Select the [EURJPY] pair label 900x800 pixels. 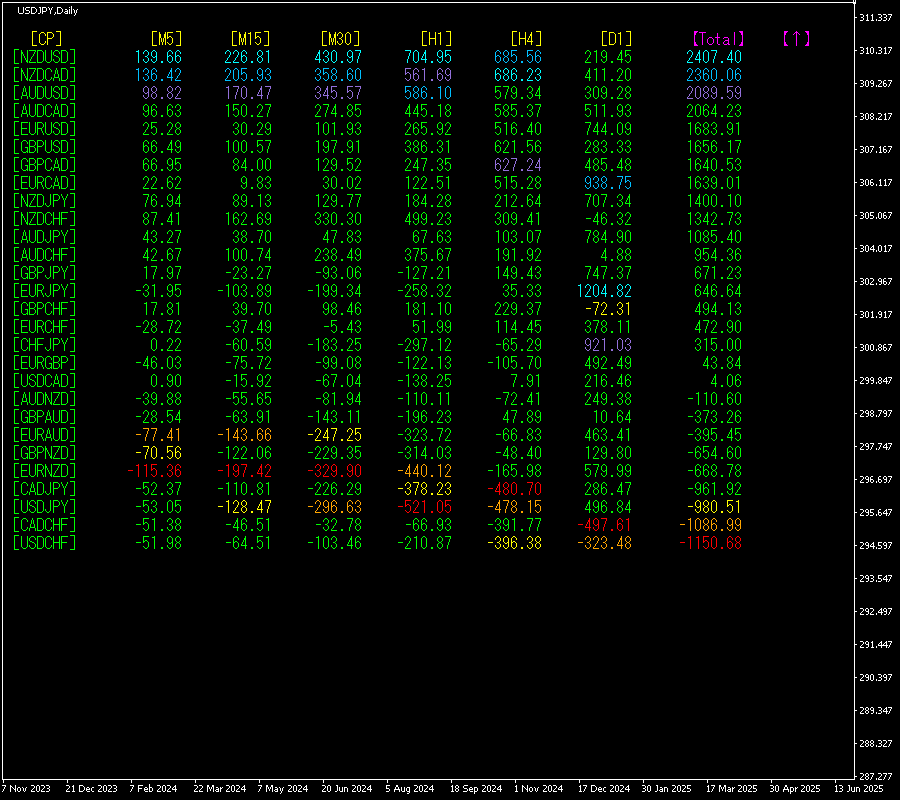[44, 291]
